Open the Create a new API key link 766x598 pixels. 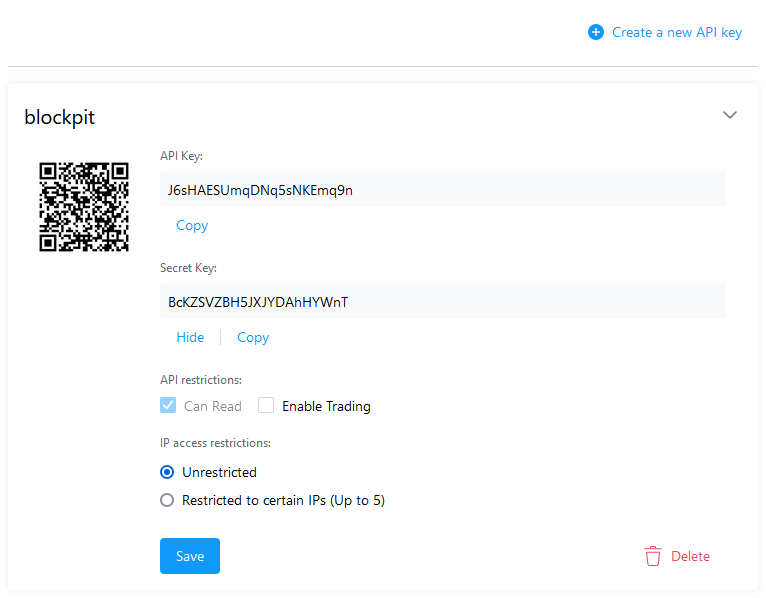pos(676,32)
